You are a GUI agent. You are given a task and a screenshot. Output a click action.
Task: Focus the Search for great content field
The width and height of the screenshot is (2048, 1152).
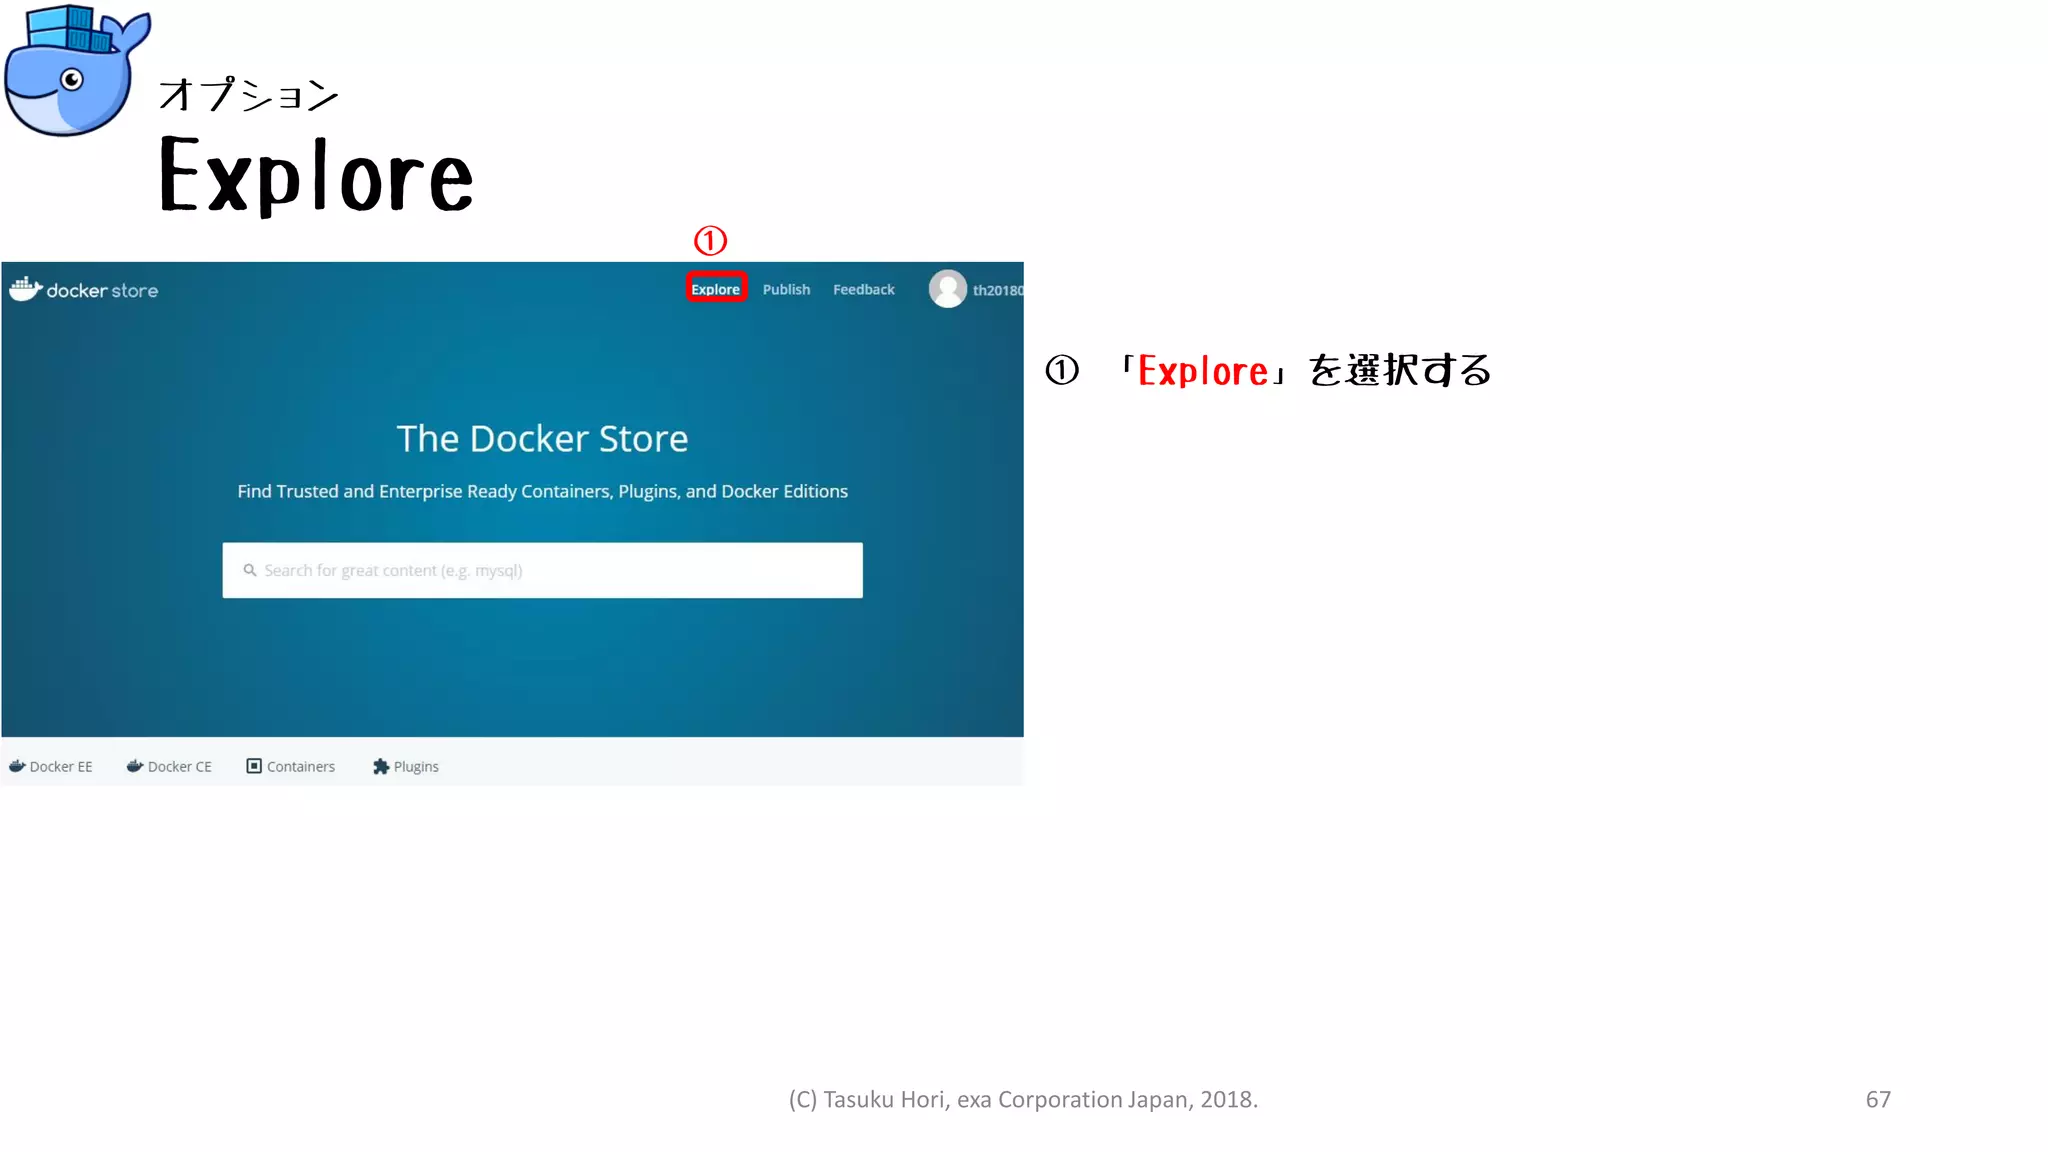[x=542, y=570]
